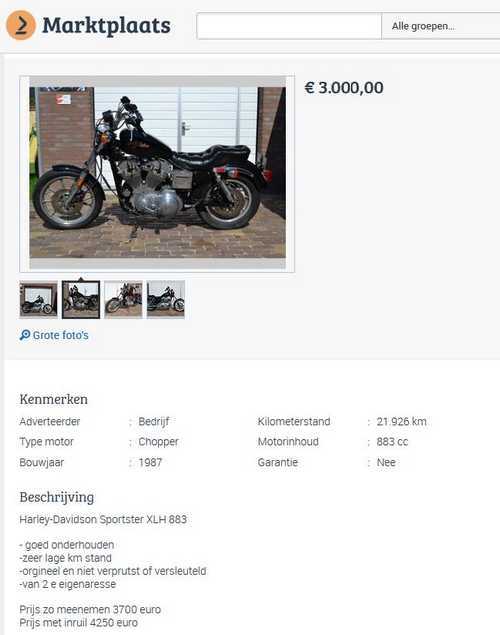Focus the search input field
The image size is (500, 635).
tap(289, 26)
